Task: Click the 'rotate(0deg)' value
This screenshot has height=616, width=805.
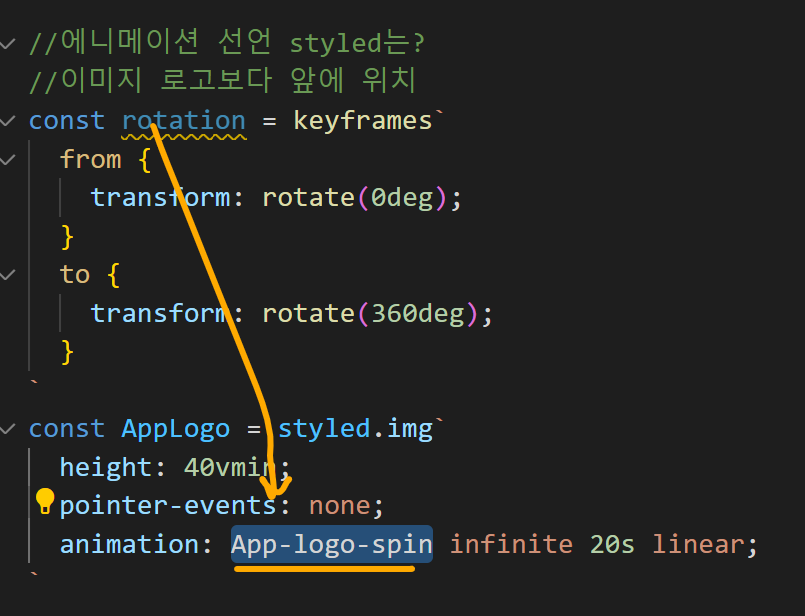Action: [x=354, y=198]
